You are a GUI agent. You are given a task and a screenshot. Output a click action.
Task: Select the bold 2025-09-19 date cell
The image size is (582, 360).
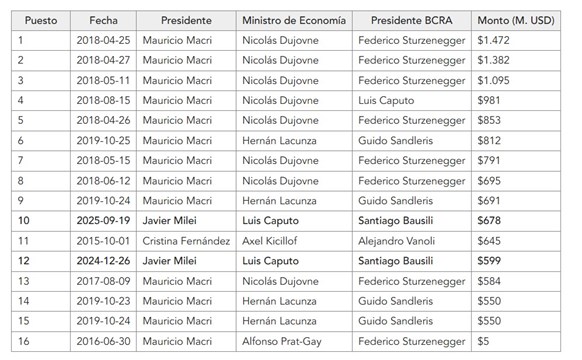(104, 221)
